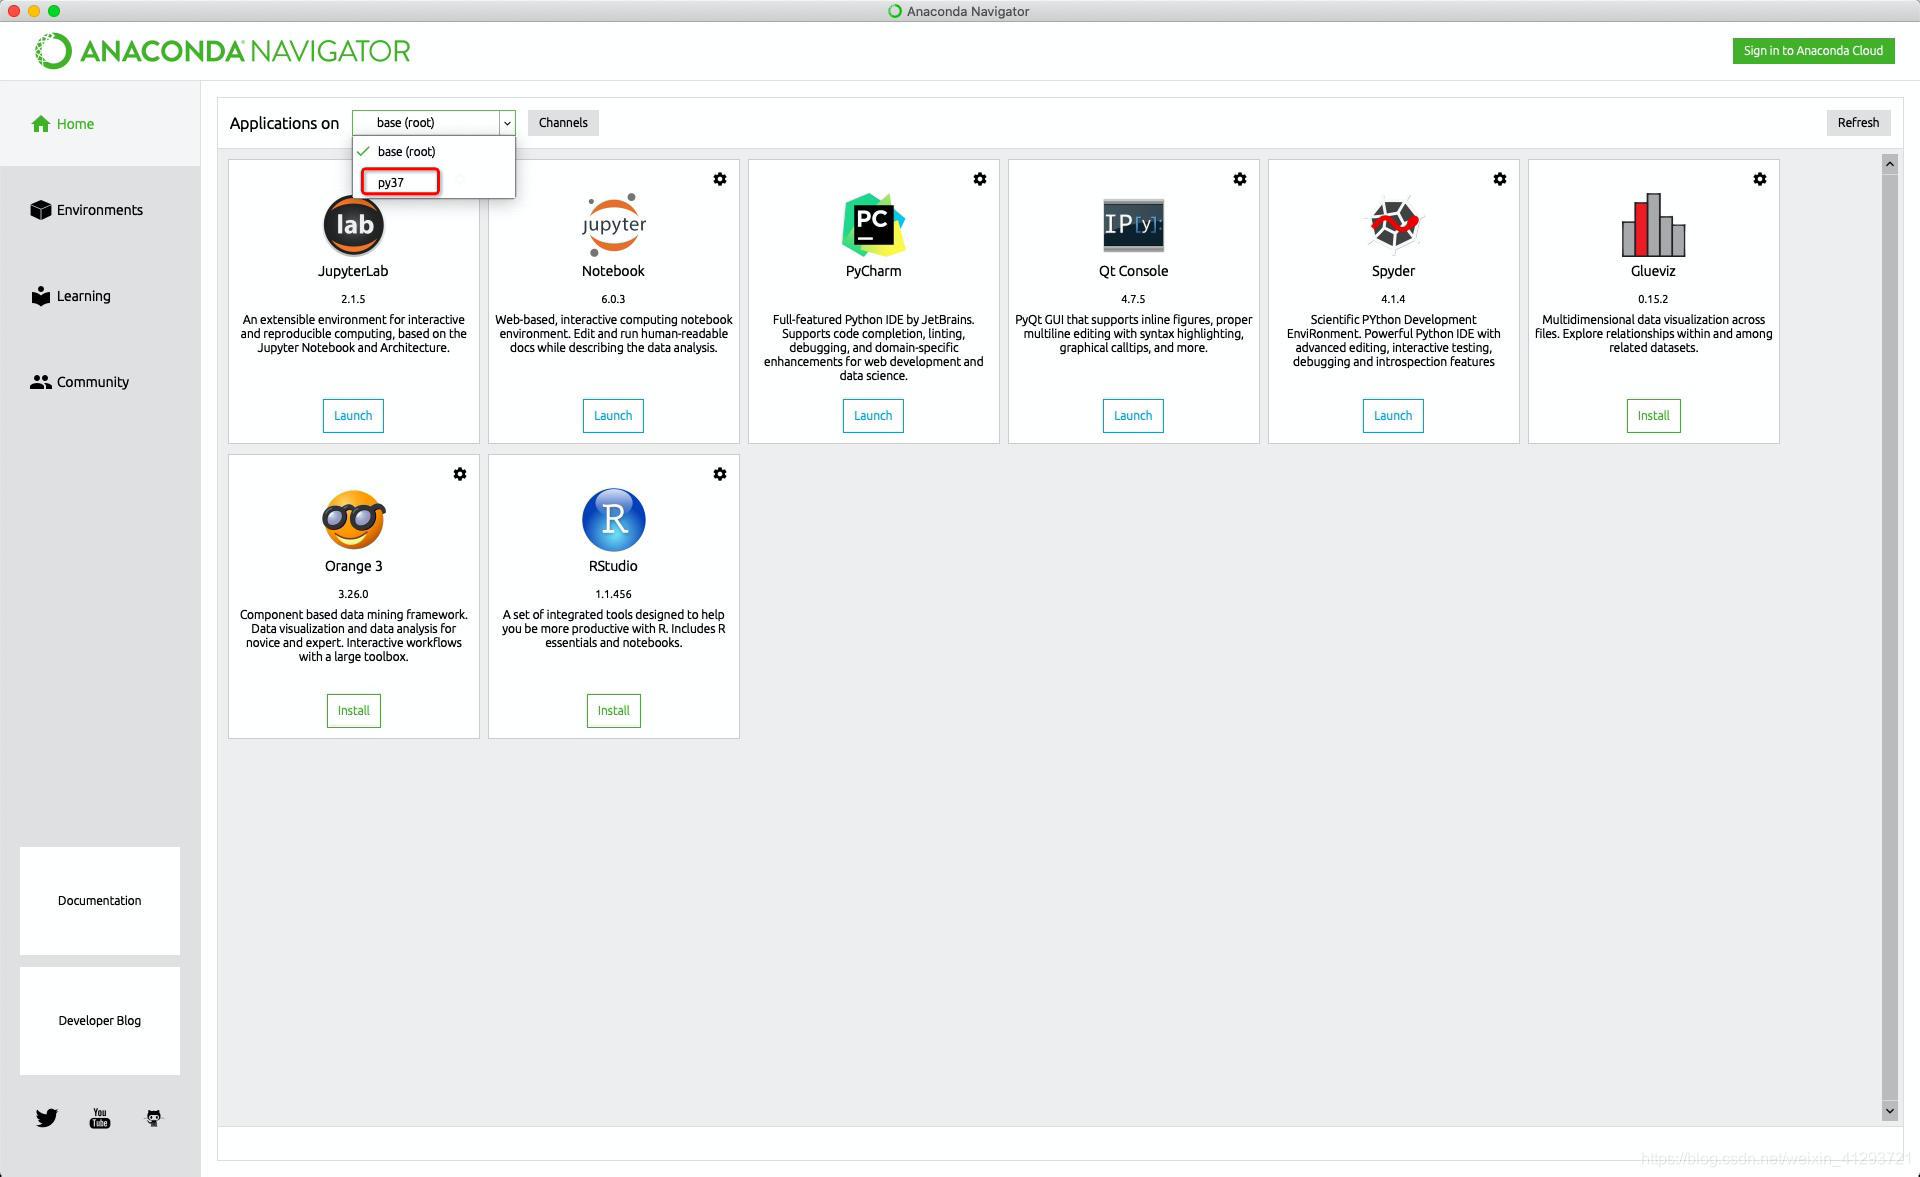Launch JupyterLab

pos(353,416)
